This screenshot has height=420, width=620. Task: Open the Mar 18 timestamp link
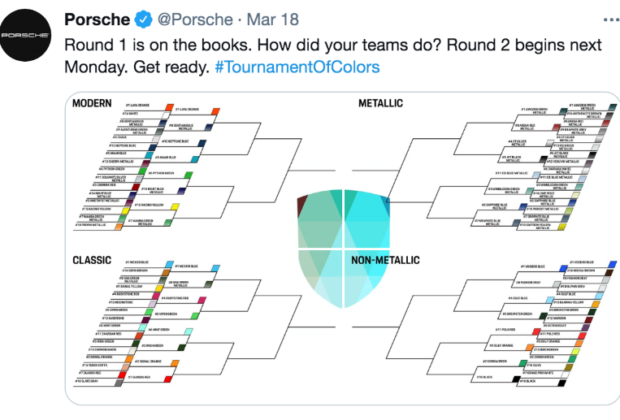coord(272,19)
